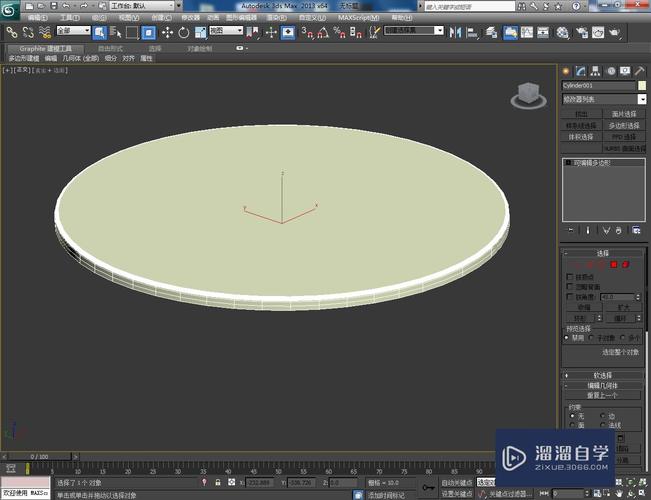The height and width of the screenshot is (500, 651).
Task: Click the Element sub-object red cube icon
Action: pyautogui.click(x=626, y=265)
